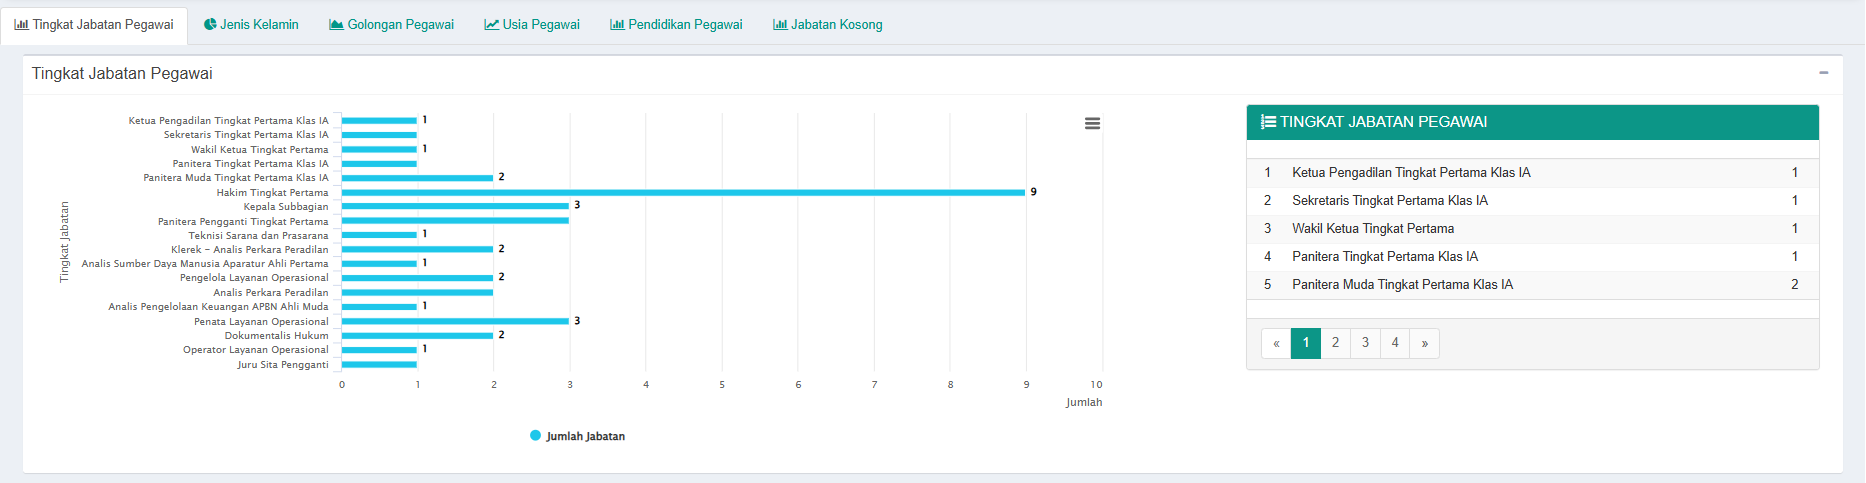Click axis label Operator Layanan Operasional
This screenshot has height=483, width=1866.
(x=255, y=350)
